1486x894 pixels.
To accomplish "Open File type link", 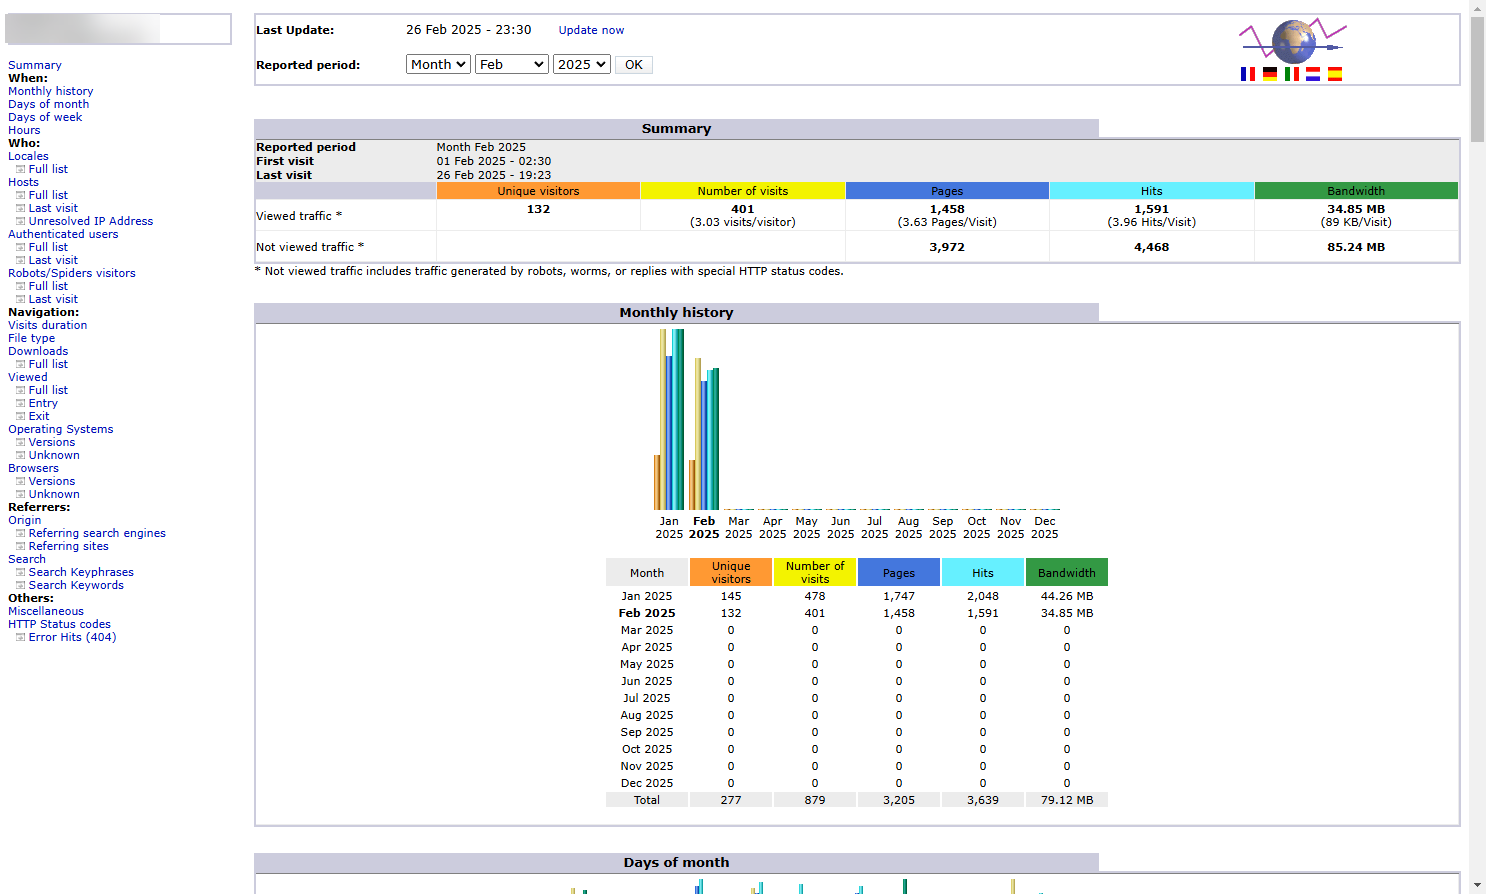I will point(32,338).
